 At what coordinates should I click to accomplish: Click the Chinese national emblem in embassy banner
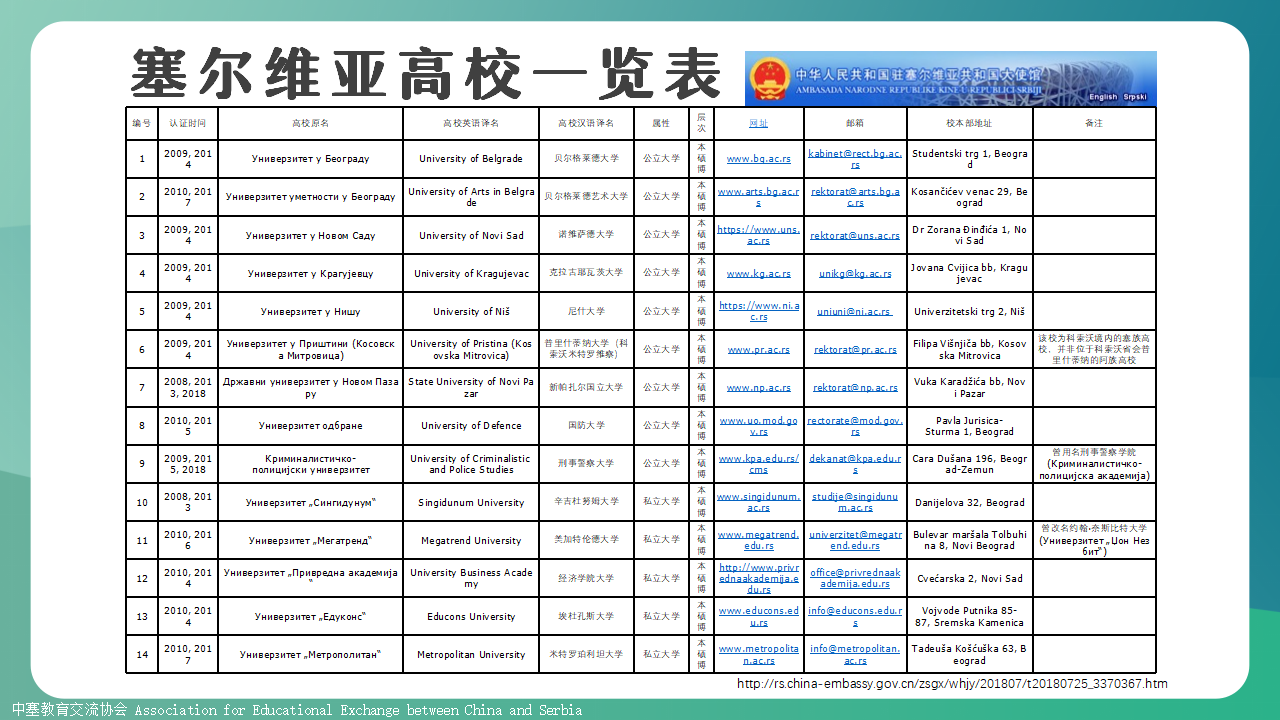(768, 77)
